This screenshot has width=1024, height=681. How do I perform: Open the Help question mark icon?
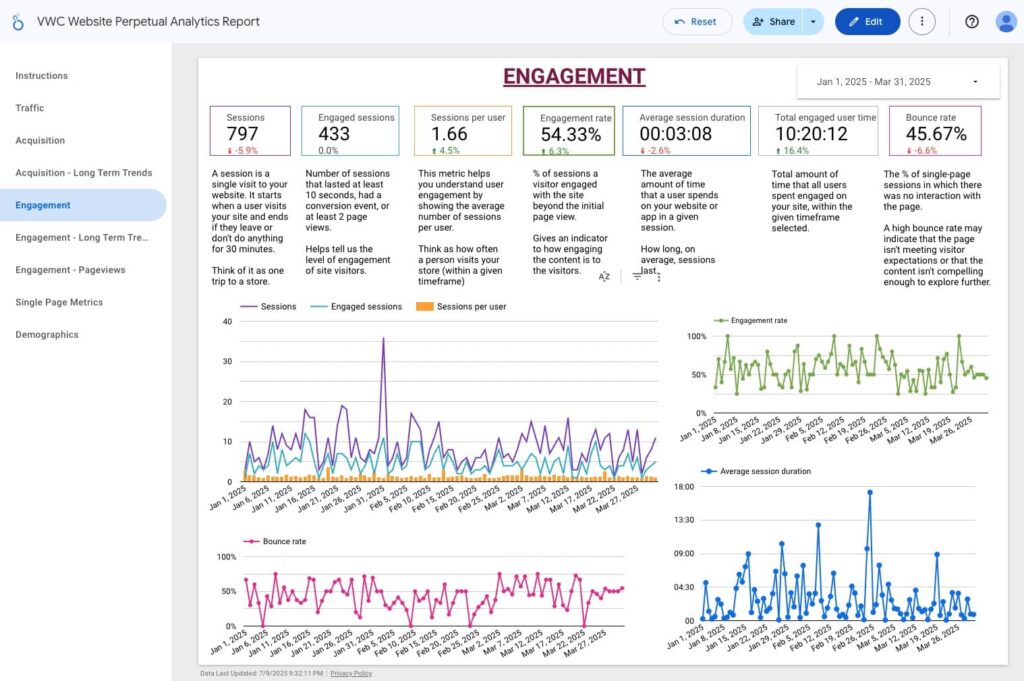point(971,22)
